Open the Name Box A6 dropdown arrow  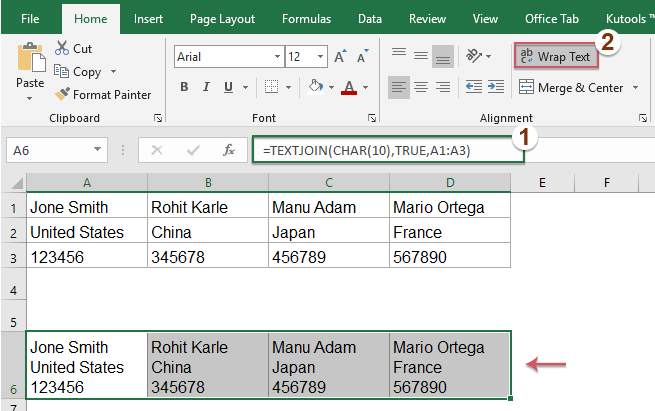(x=97, y=149)
